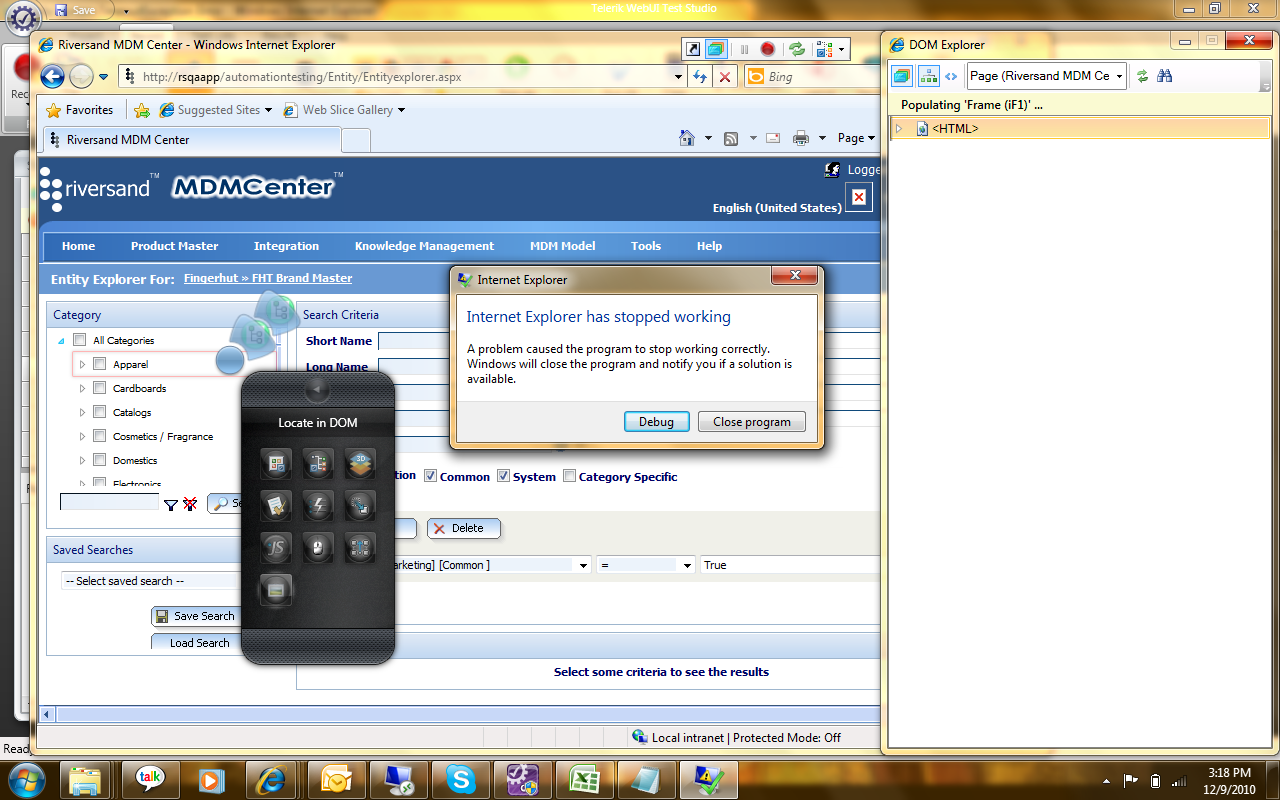Click the Favorites star button
This screenshot has width=1280, height=800.
(80, 110)
